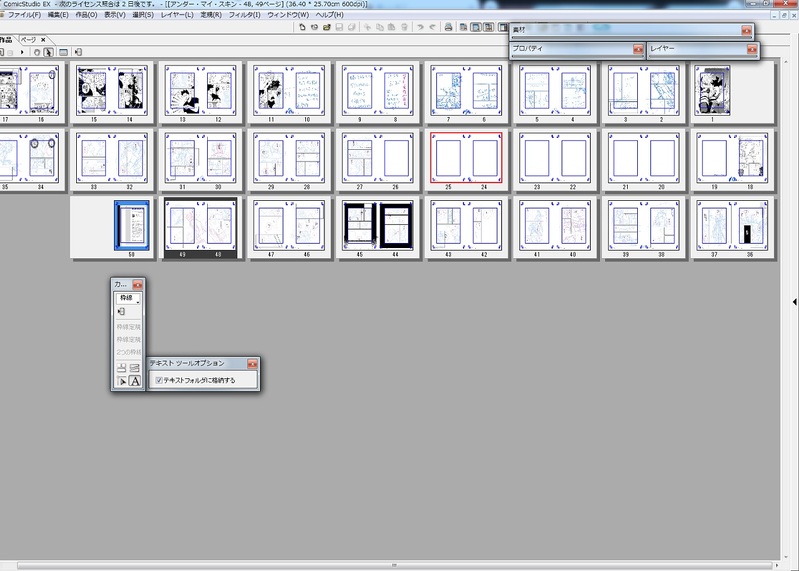Switch to the 作品 tab

click(x=6, y=39)
